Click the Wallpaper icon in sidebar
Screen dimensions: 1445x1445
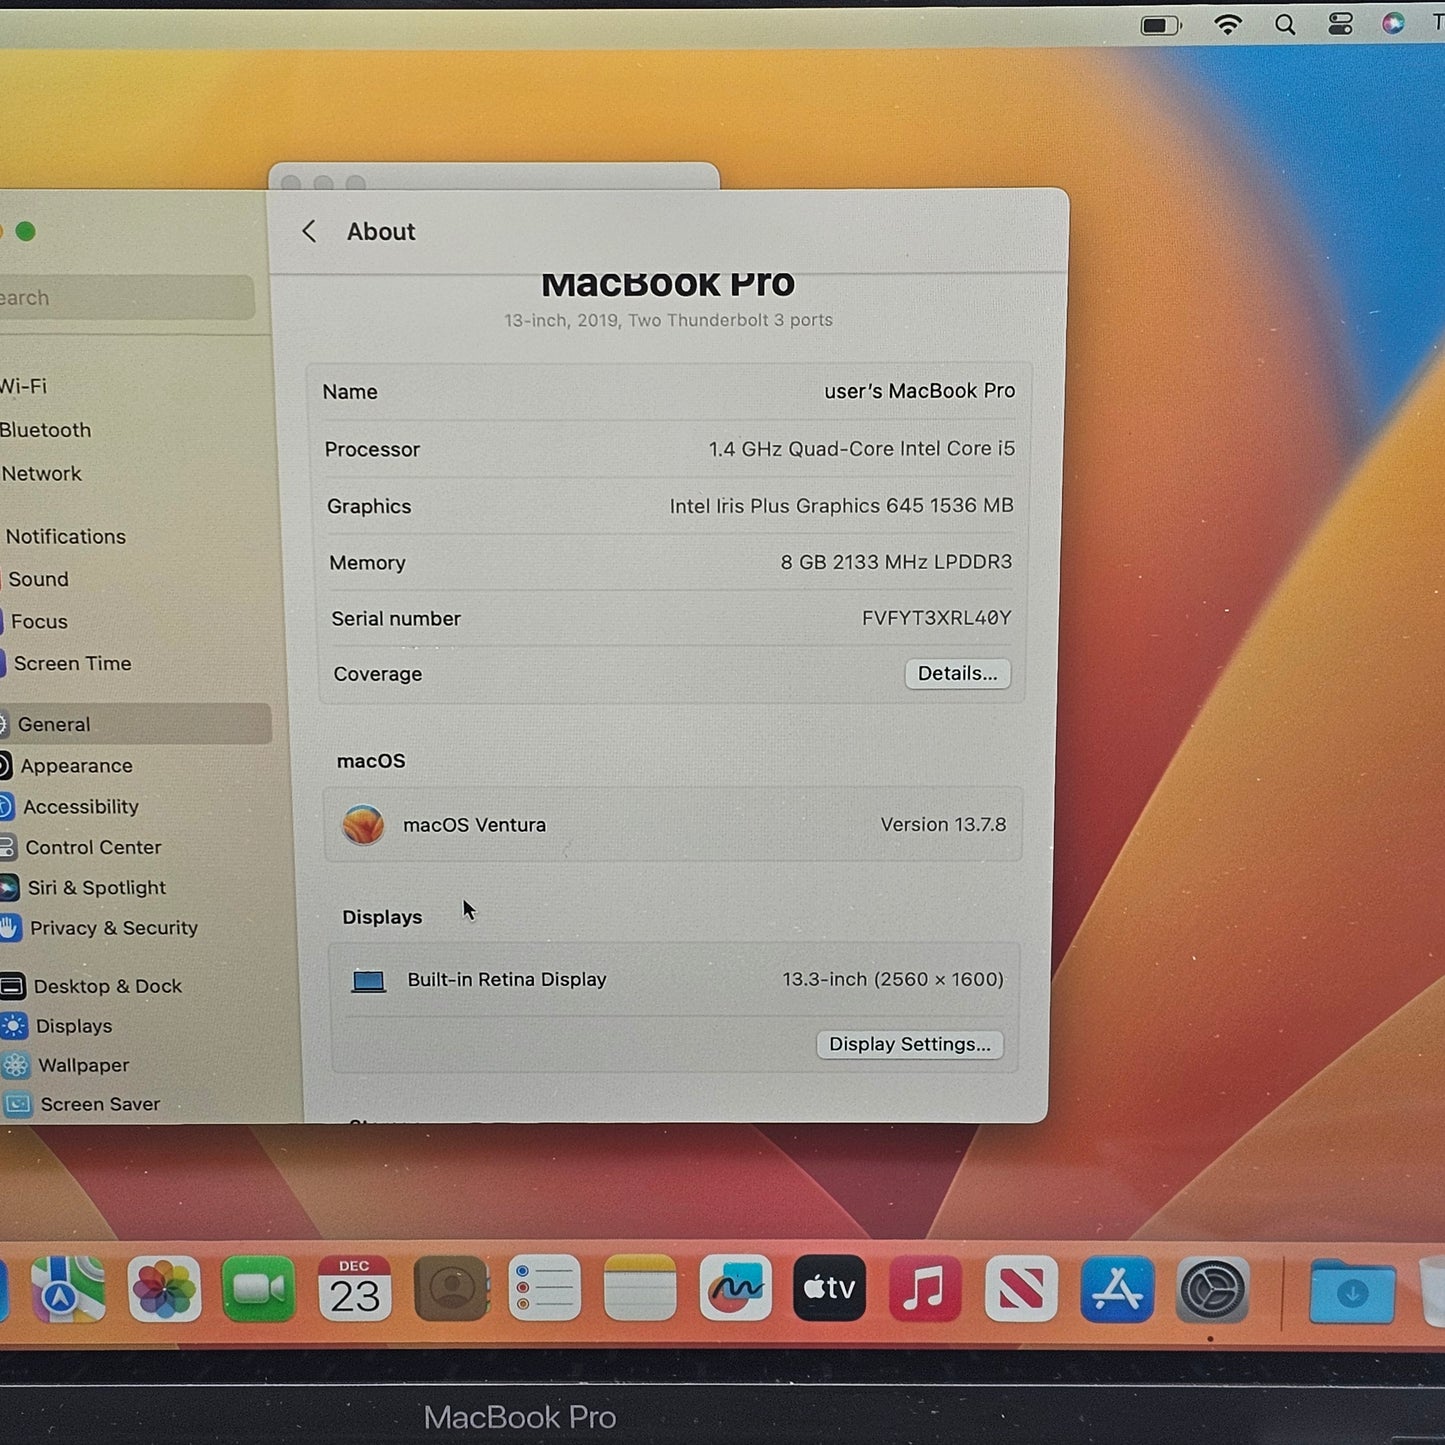(15, 1065)
